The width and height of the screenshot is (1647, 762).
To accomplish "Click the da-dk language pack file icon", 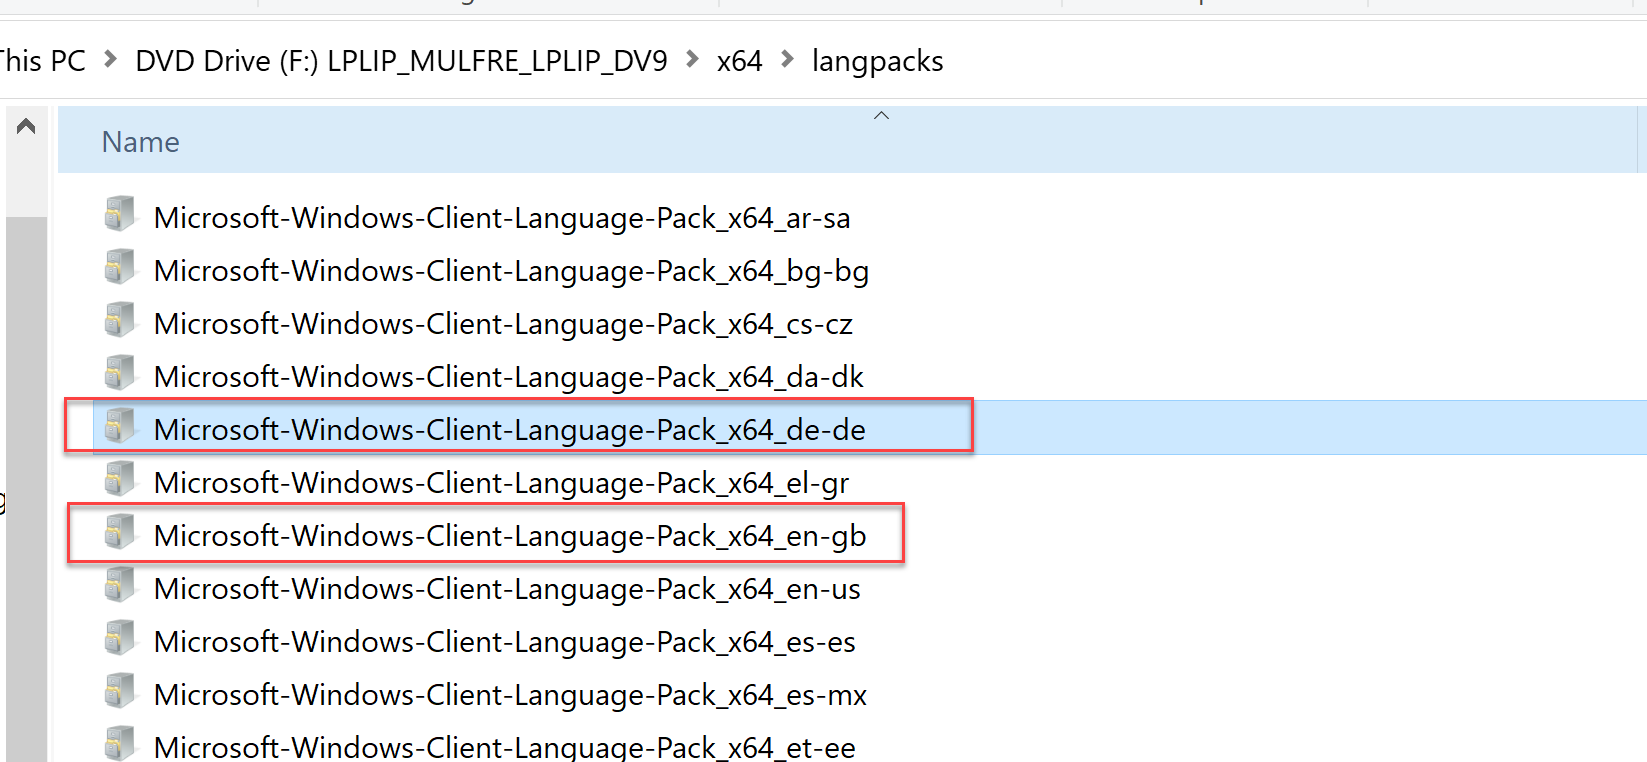I will pos(120,374).
